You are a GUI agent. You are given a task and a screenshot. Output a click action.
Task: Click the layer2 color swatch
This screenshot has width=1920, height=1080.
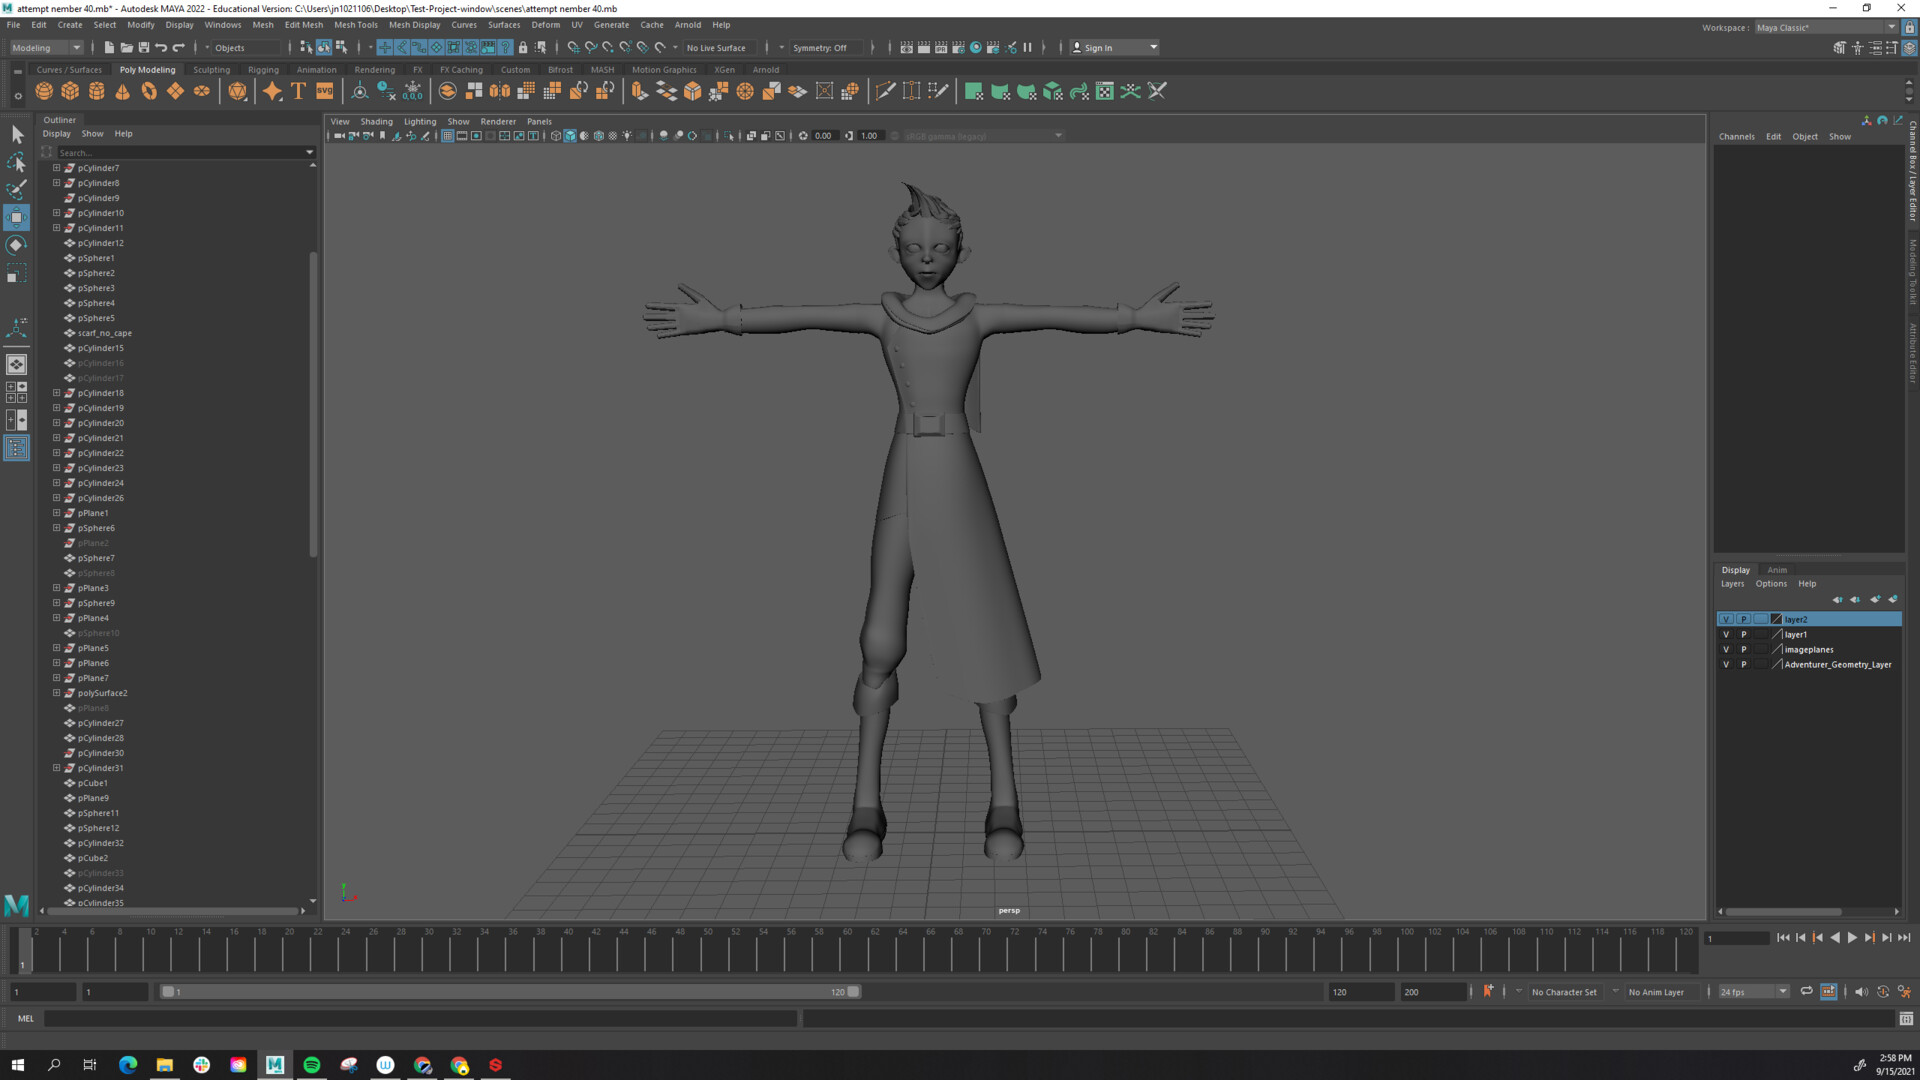[1776, 619]
